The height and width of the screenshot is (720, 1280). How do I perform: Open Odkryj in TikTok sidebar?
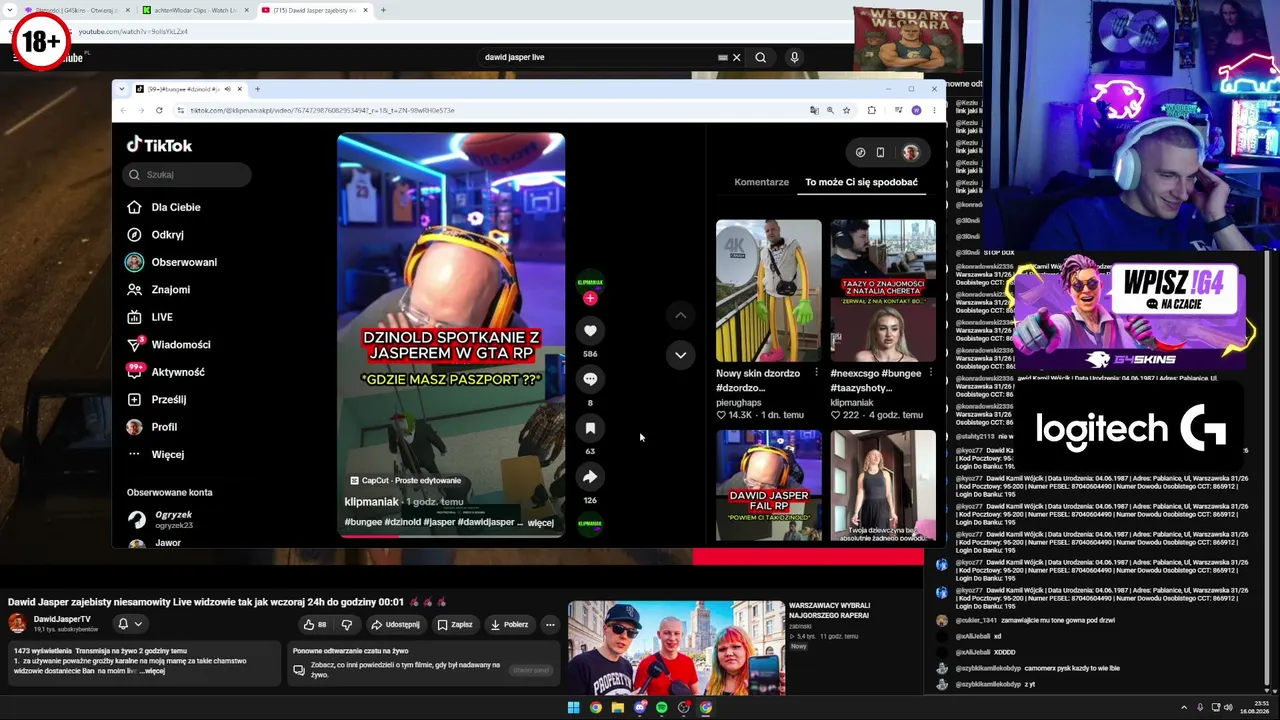coord(167,235)
